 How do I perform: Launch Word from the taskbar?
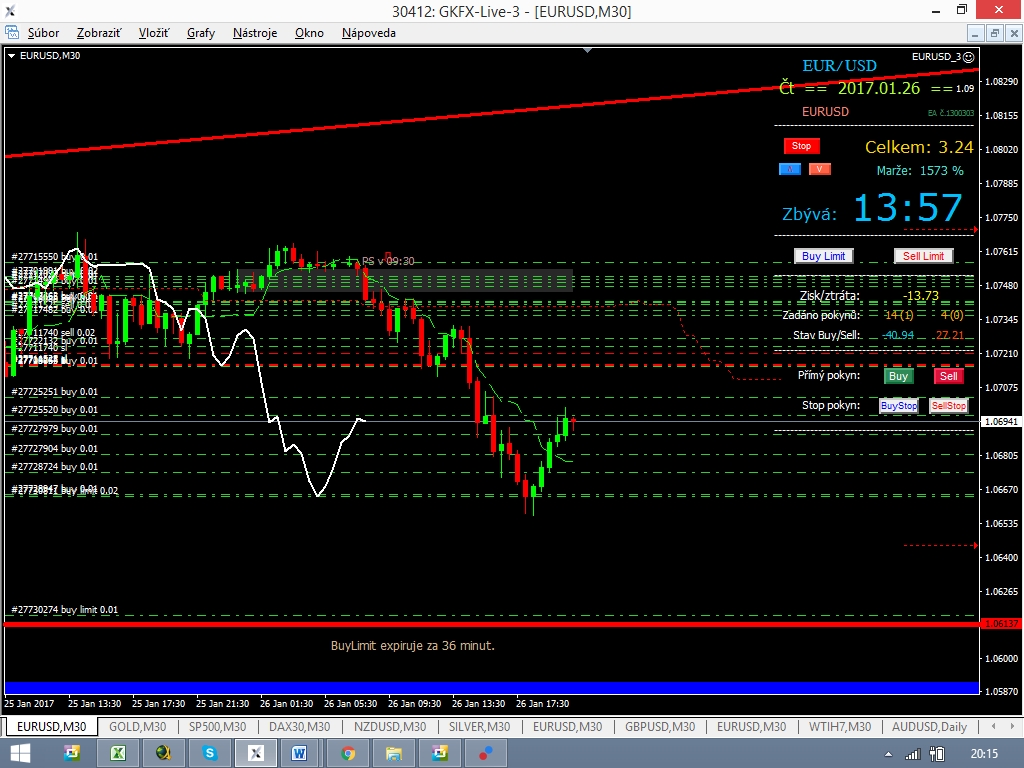point(300,753)
